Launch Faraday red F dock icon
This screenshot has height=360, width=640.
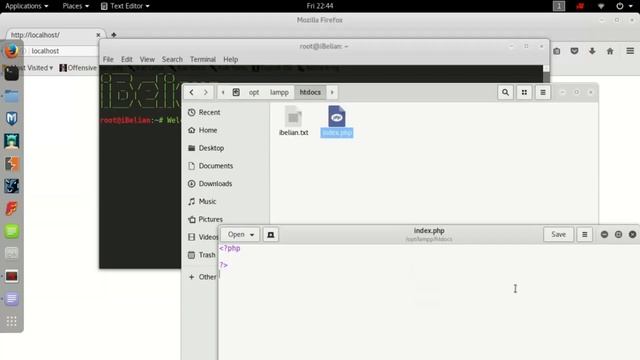point(11,209)
